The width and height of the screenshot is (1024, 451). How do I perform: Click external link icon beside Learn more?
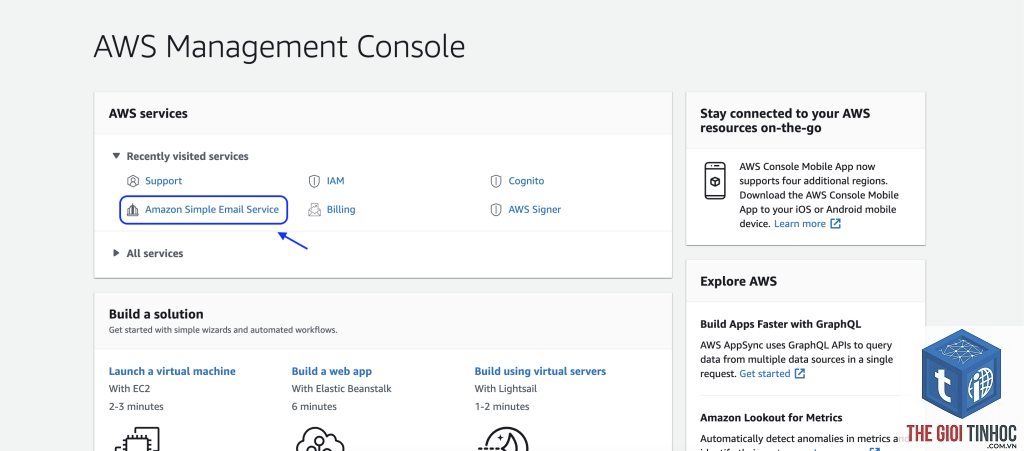click(835, 223)
